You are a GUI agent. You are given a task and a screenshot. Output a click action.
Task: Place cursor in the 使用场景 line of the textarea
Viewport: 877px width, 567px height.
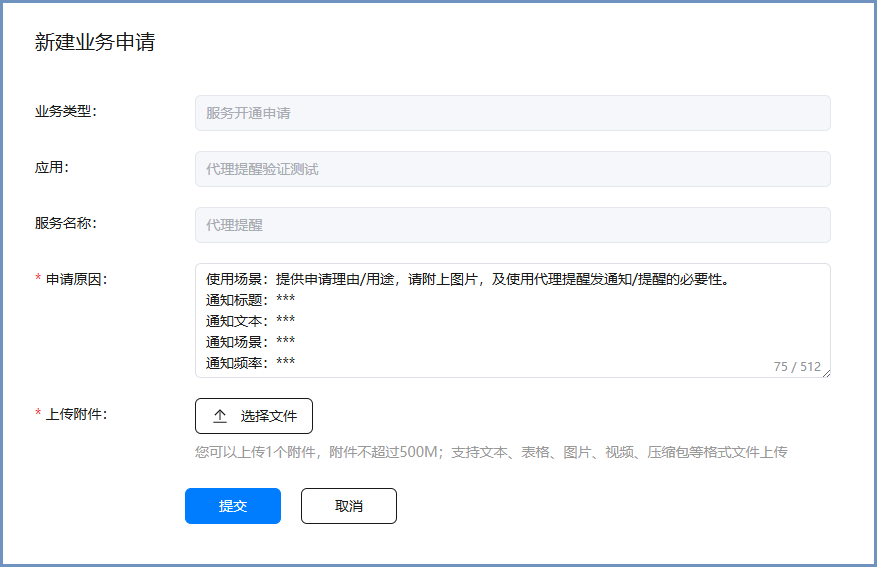tap(466, 279)
